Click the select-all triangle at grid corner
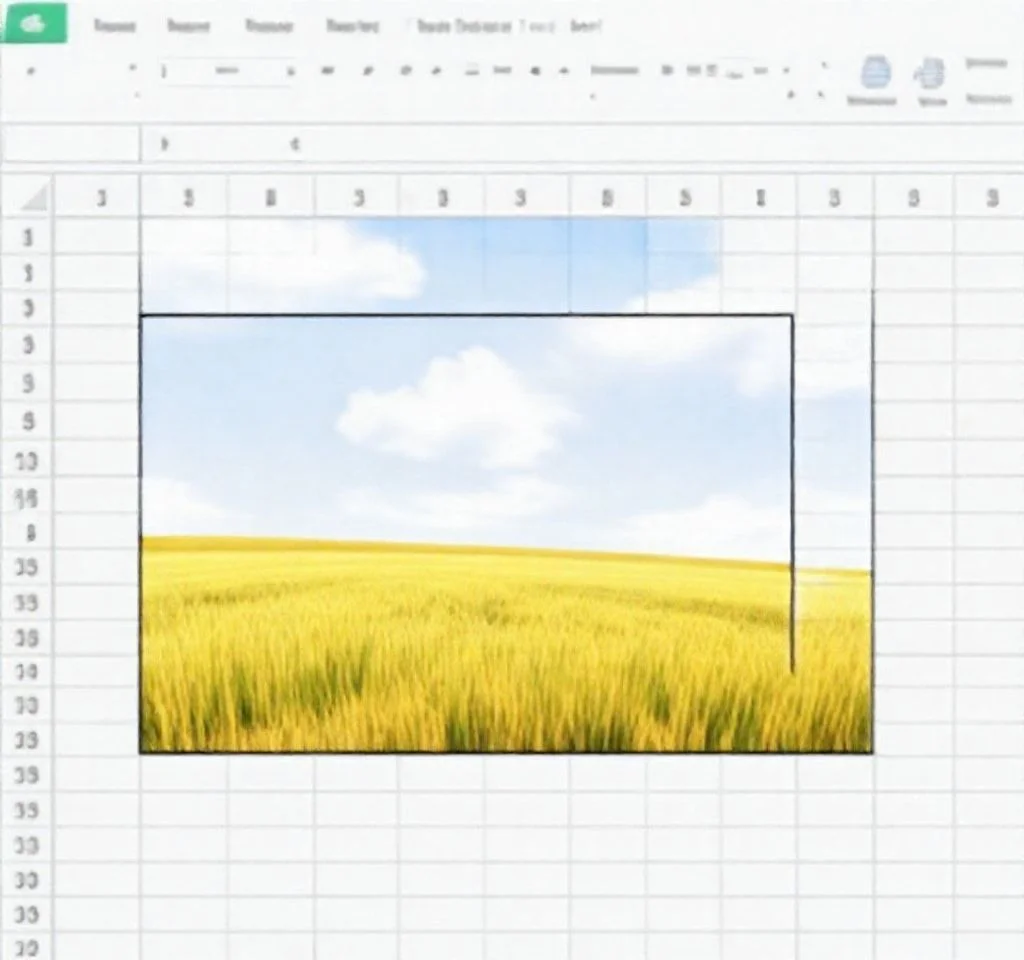Image resolution: width=1024 pixels, height=960 pixels. coord(34,197)
